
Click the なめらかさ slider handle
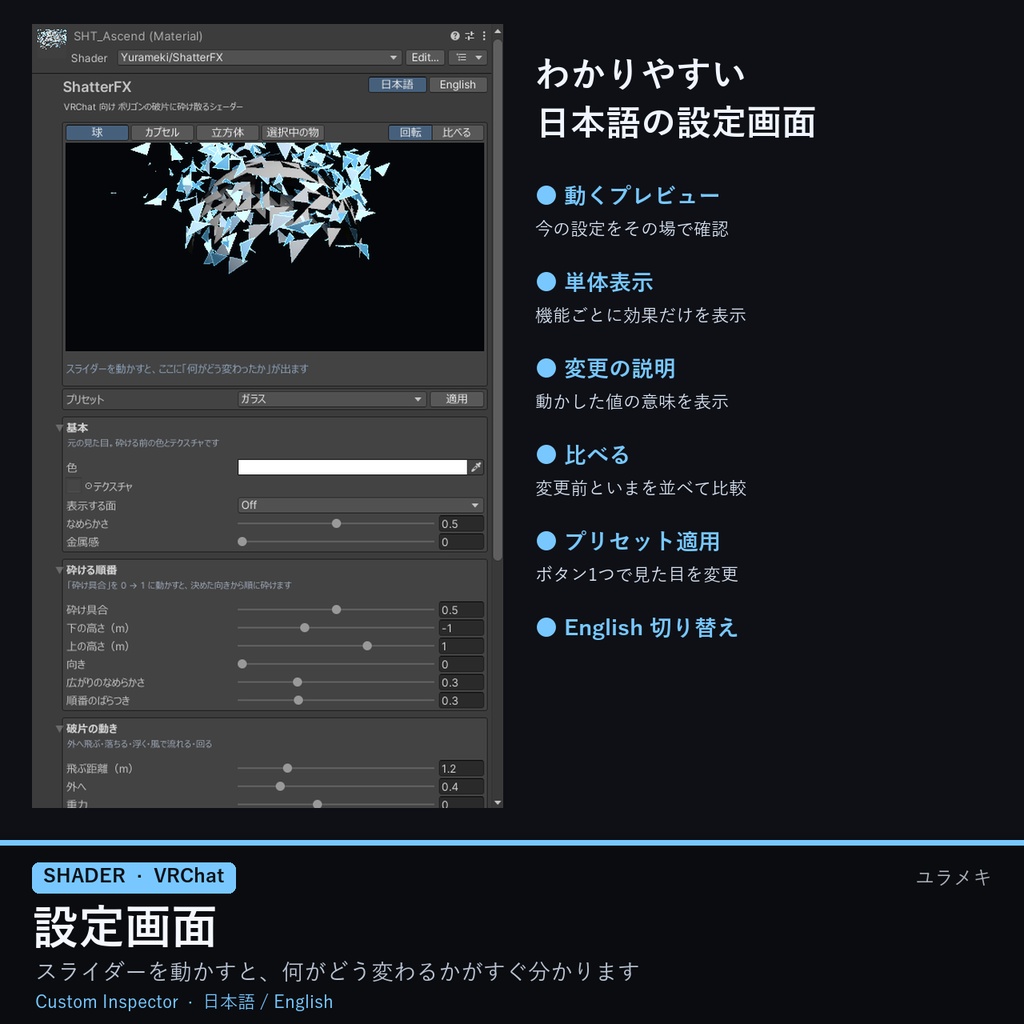[336, 524]
